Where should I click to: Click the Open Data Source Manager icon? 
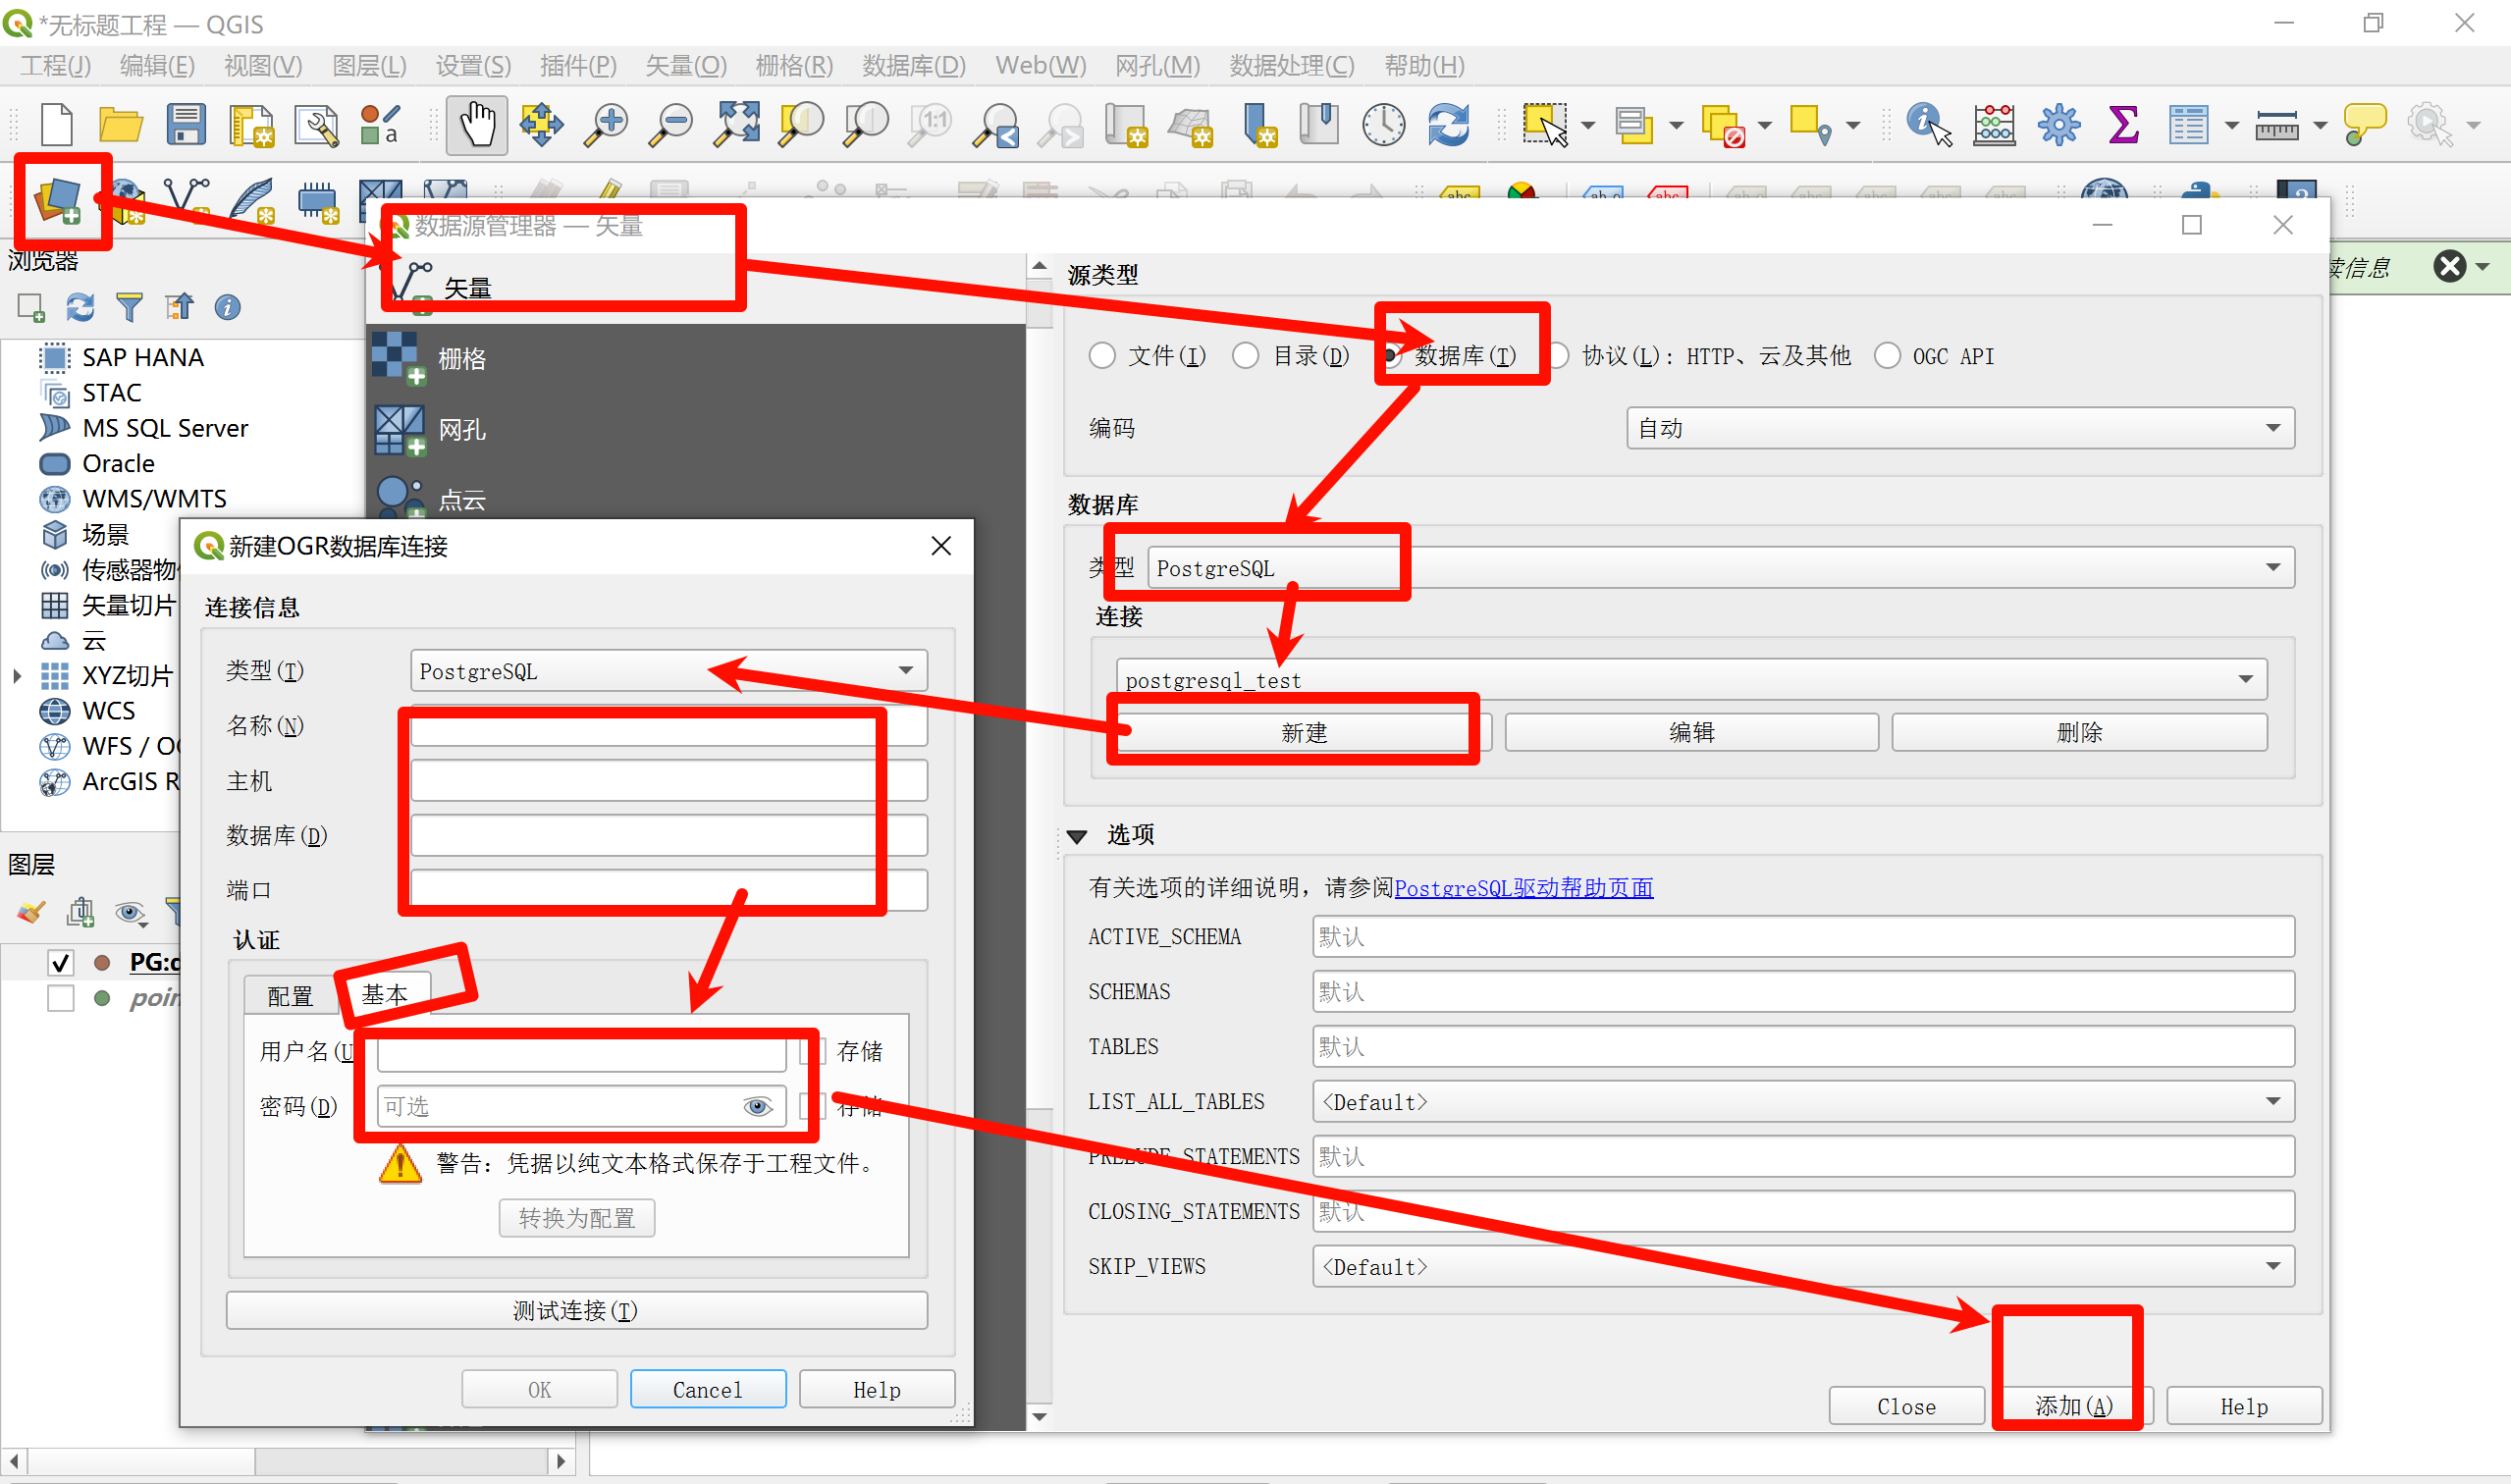click(x=58, y=200)
